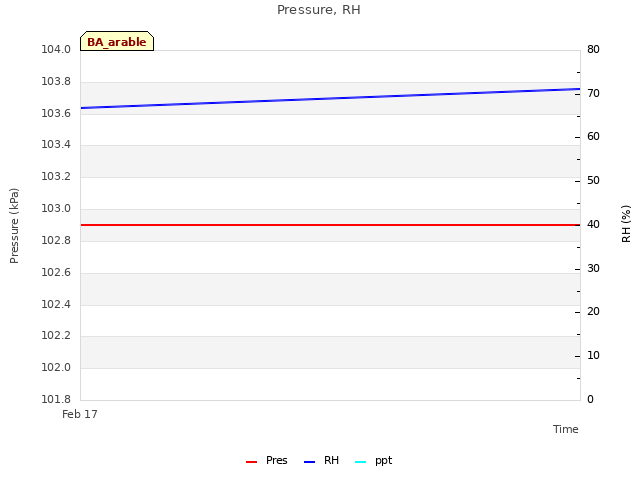Screen dimensions: 640x480
Task: Click the 'Feb 17' x-axis label
Action: click(x=80, y=414)
